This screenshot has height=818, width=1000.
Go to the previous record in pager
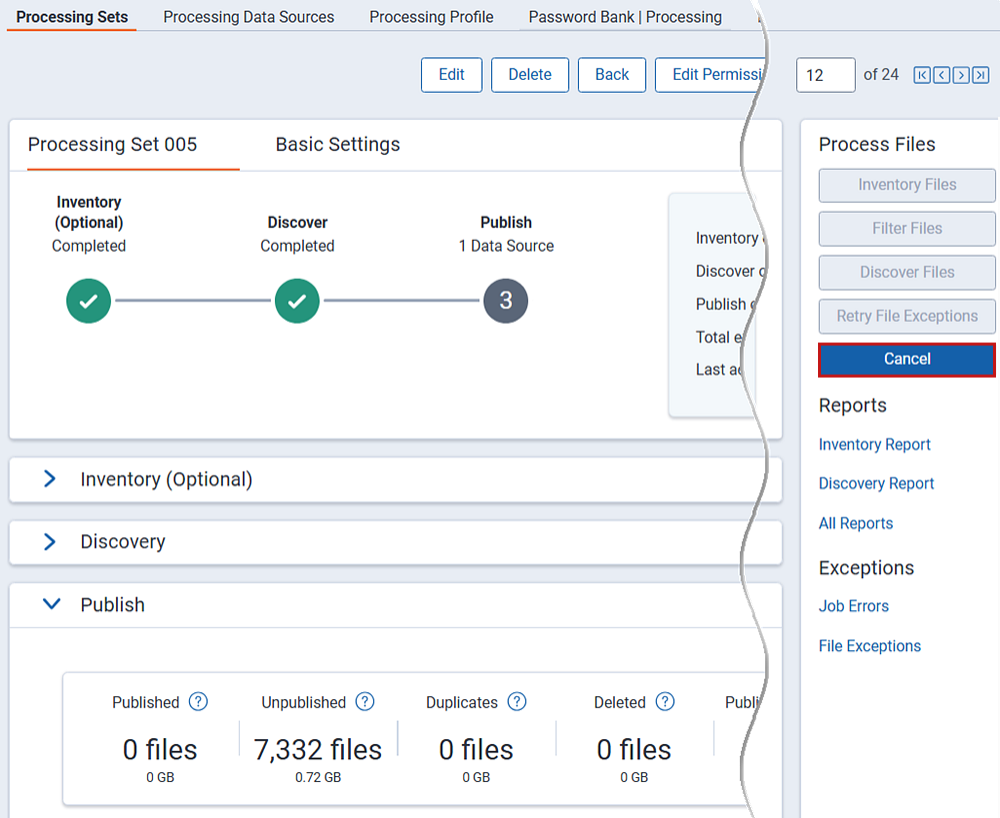941,75
